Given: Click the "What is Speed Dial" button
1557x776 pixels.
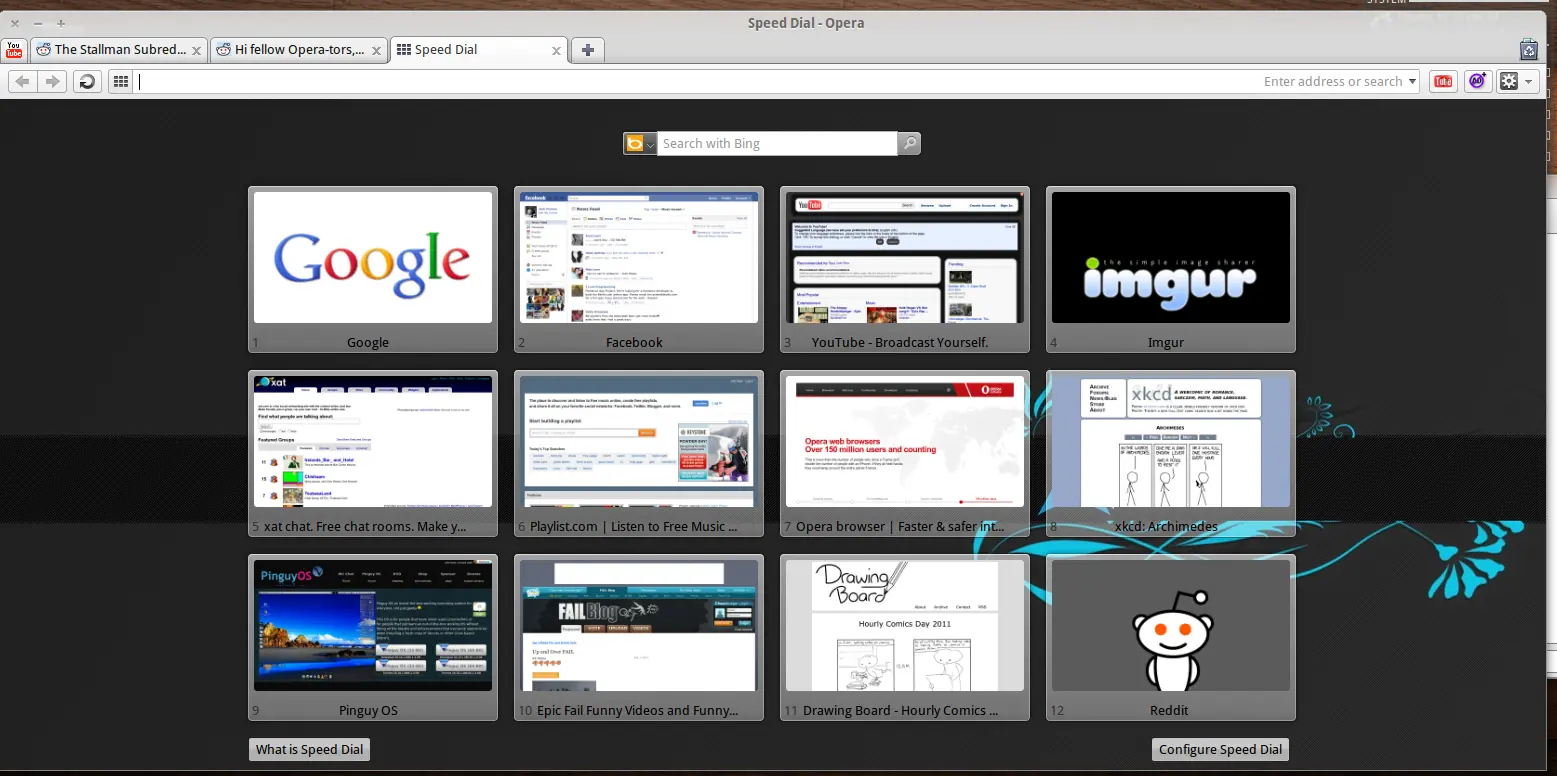Looking at the screenshot, I should (309, 750).
